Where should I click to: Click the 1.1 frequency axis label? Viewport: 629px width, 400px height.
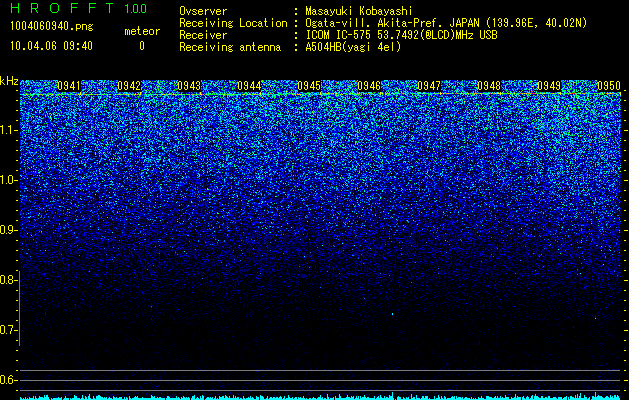(x=8, y=131)
